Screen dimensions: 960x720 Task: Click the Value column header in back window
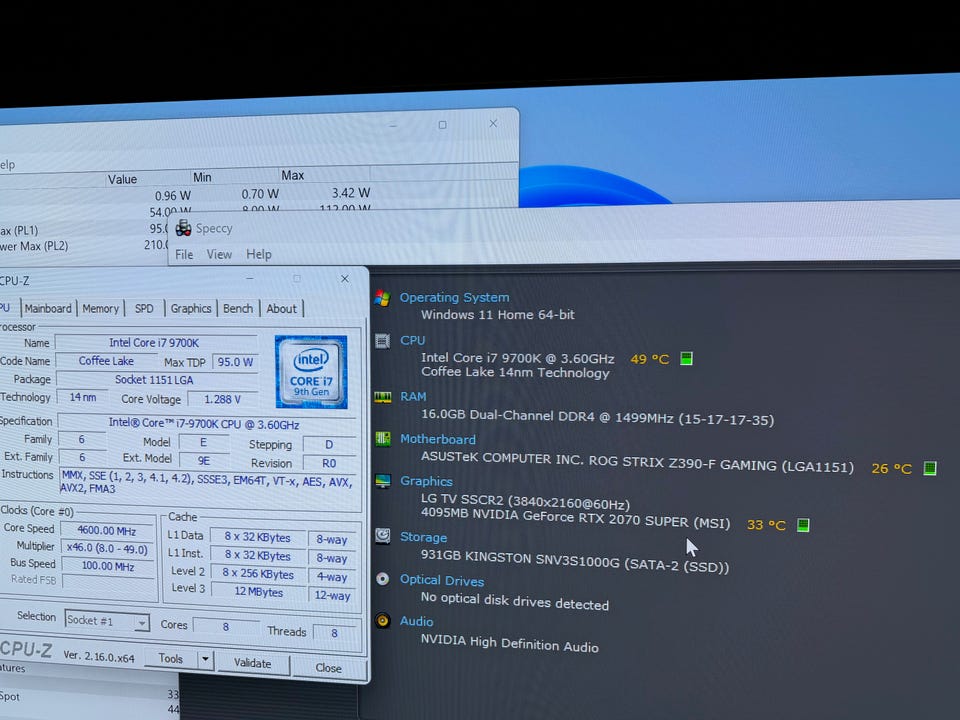[122, 179]
